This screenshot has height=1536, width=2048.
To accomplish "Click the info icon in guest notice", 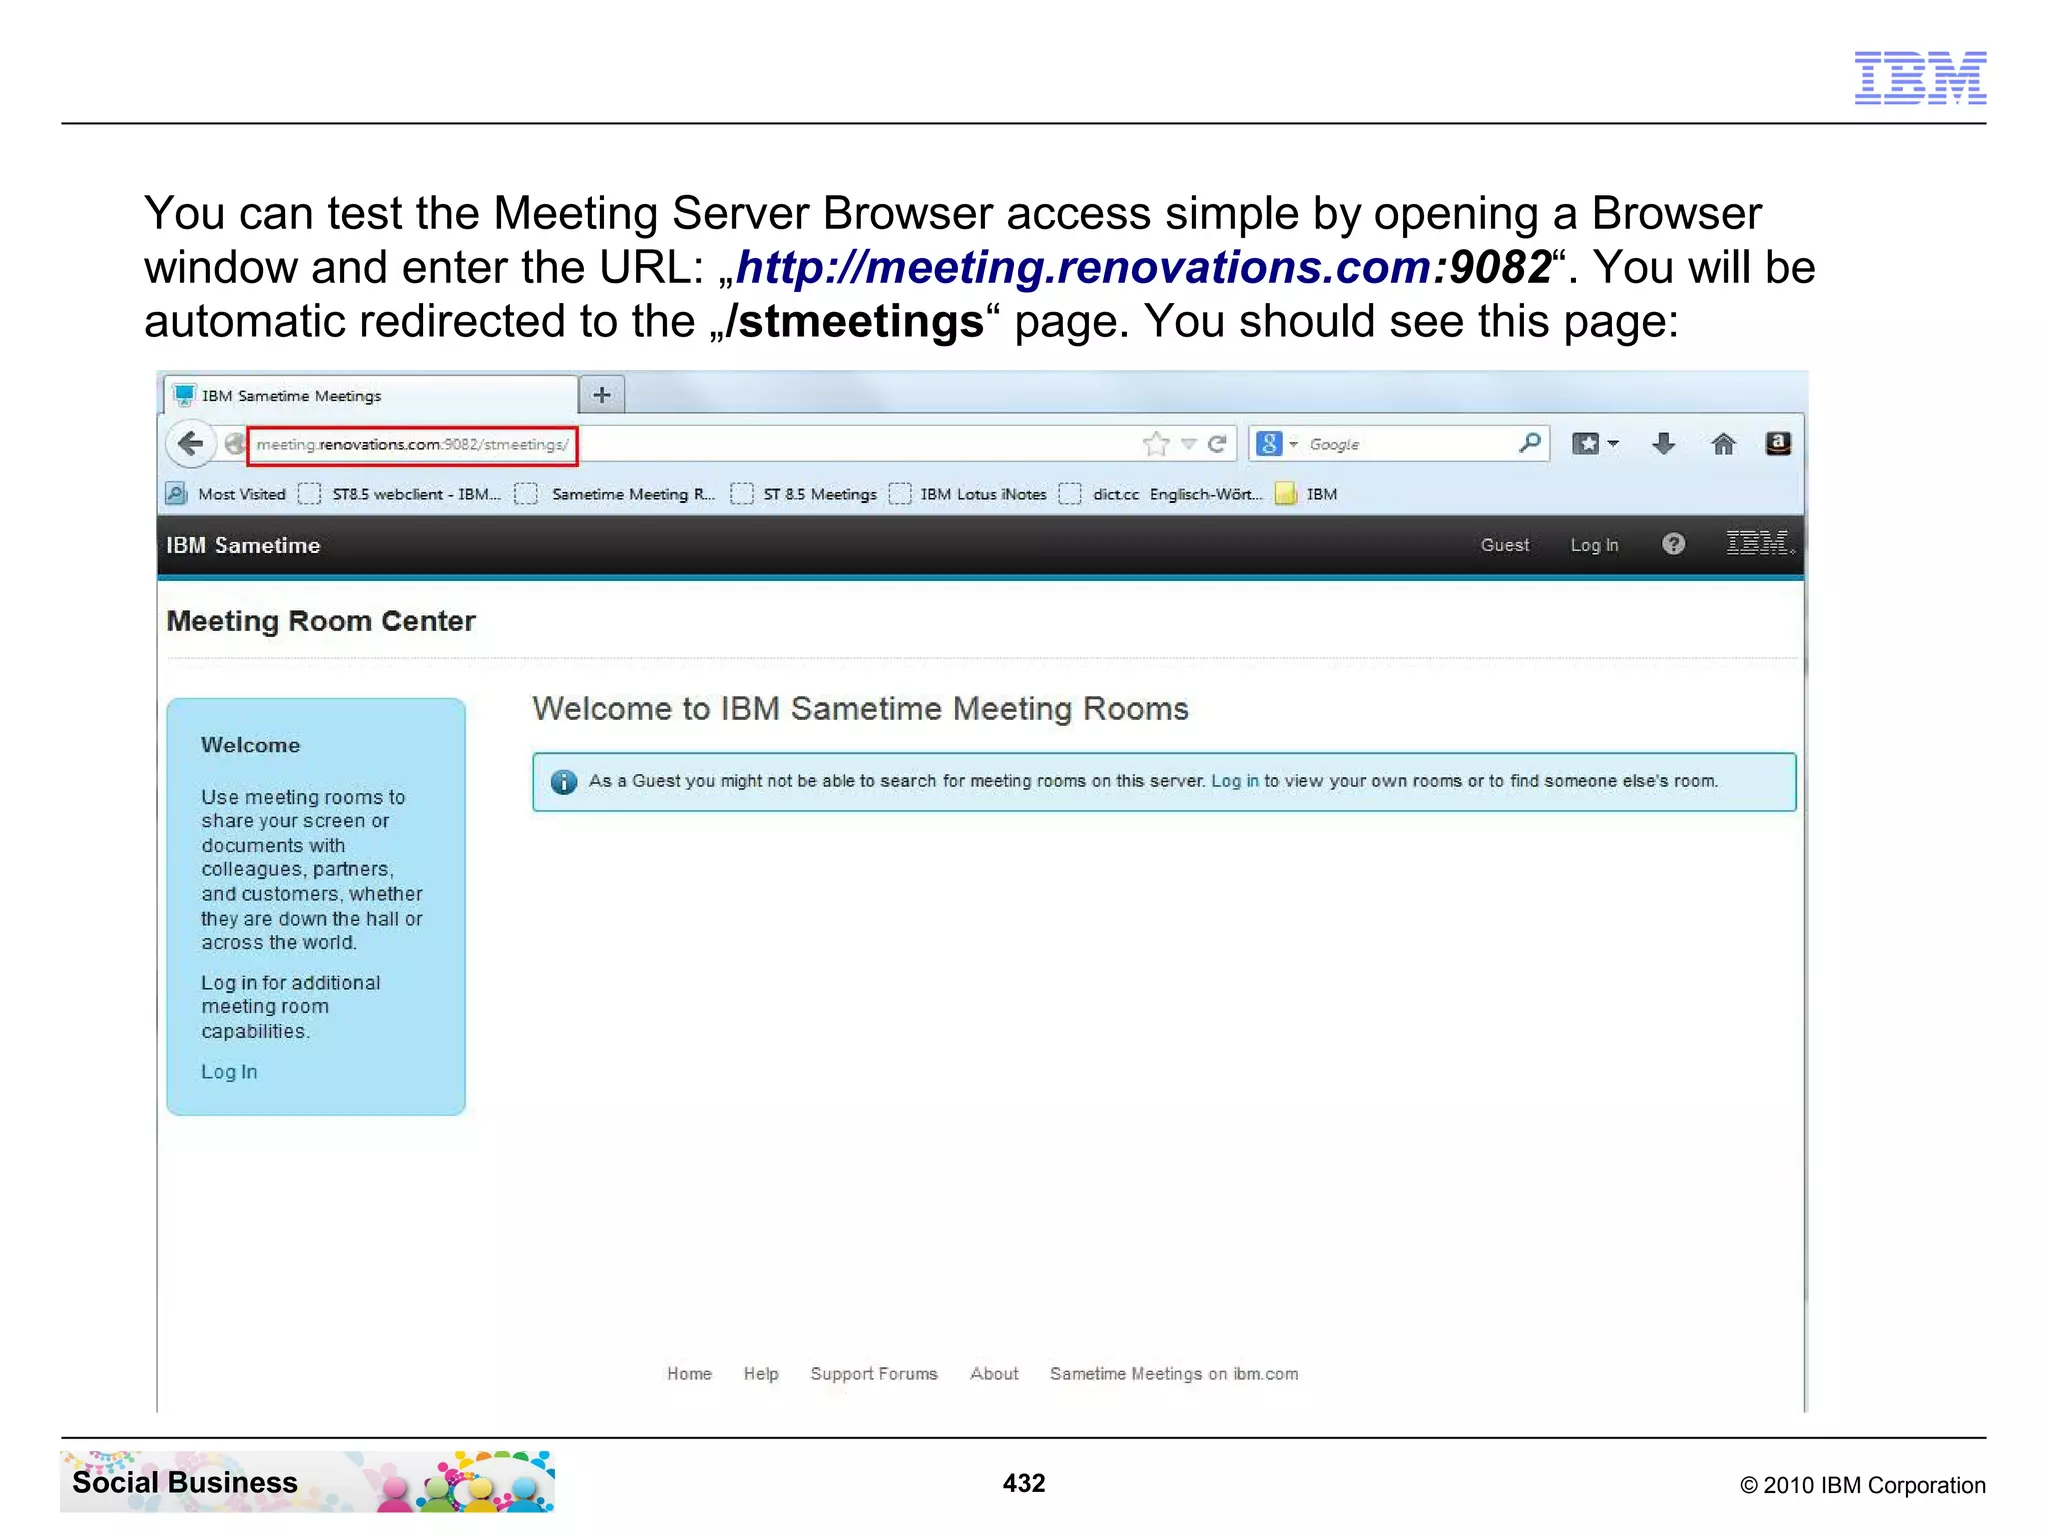I will (x=564, y=782).
